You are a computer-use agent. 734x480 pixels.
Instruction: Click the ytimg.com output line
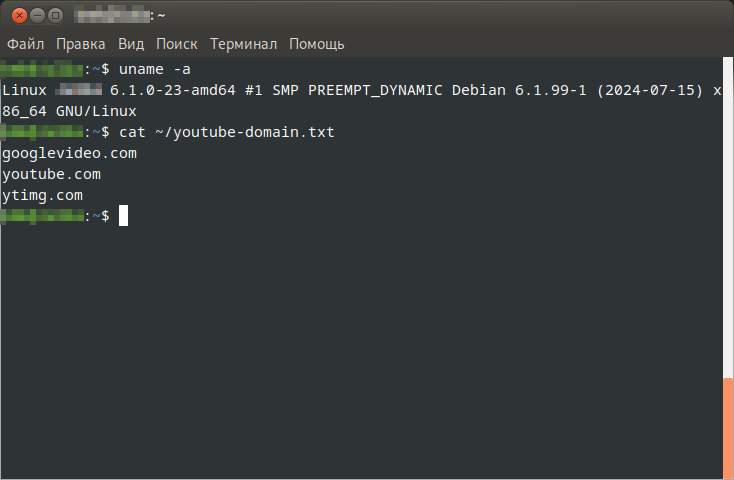43,195
